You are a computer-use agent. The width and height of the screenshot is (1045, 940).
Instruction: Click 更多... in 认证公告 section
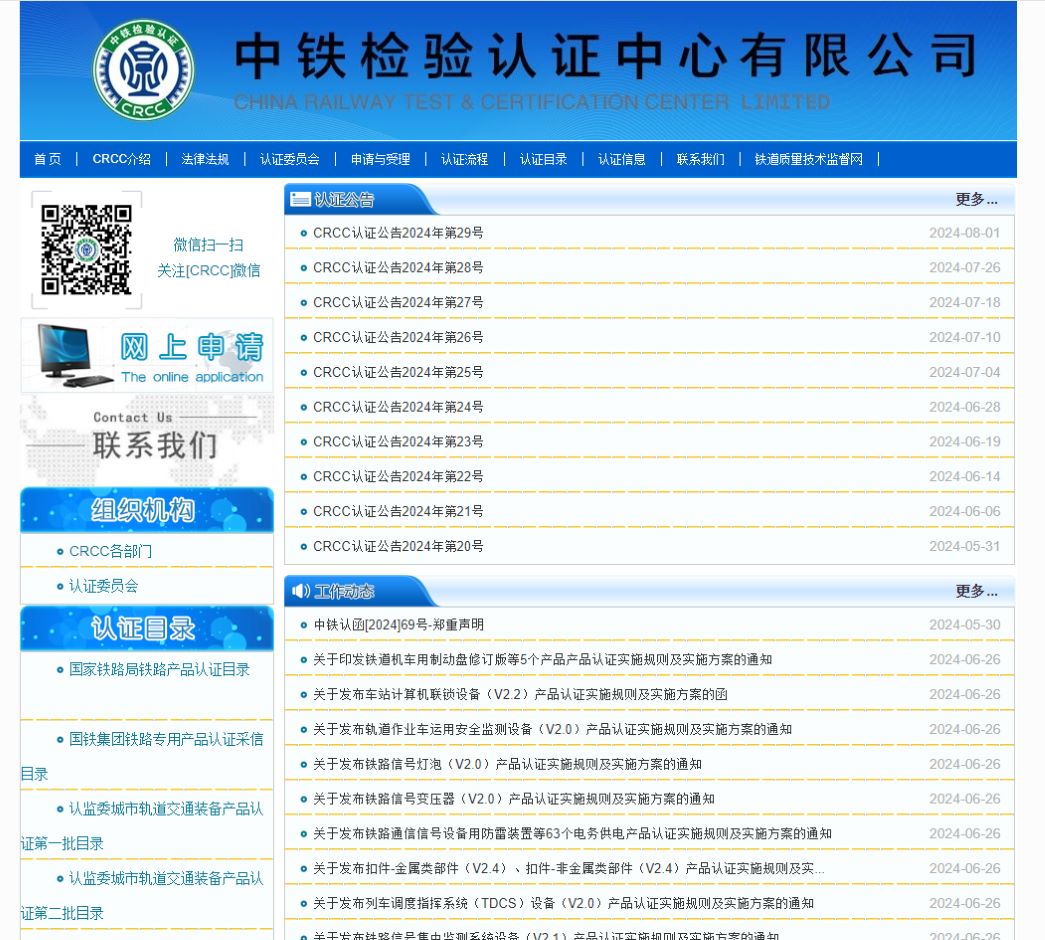coord(976,199)
